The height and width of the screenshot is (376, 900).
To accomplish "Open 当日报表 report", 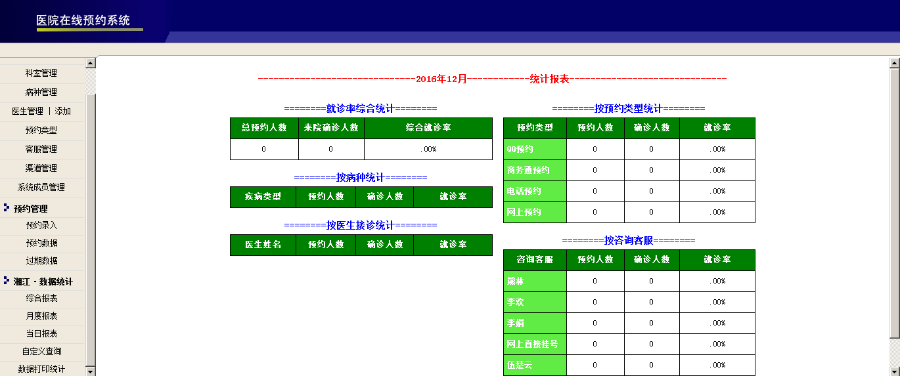I will click(x=41, y=333).
